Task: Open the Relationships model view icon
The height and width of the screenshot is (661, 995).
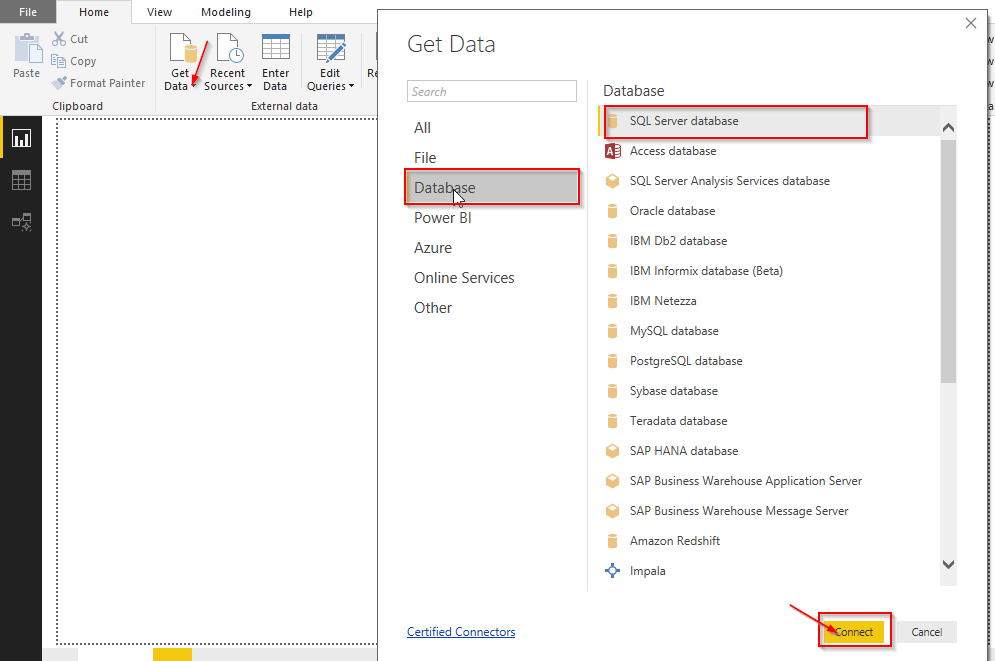Action: coord(21,222)
